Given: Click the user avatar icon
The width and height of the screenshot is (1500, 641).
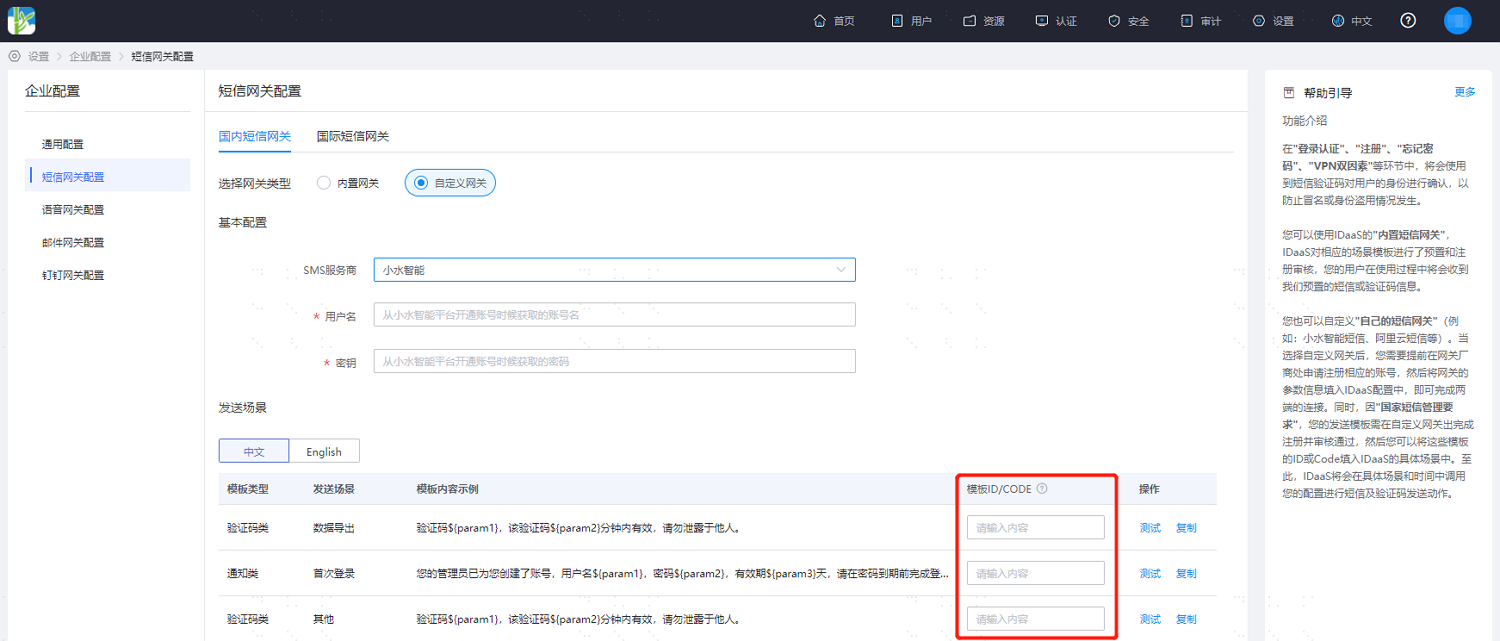Looking at the screenshot, I should (1458, 21).
